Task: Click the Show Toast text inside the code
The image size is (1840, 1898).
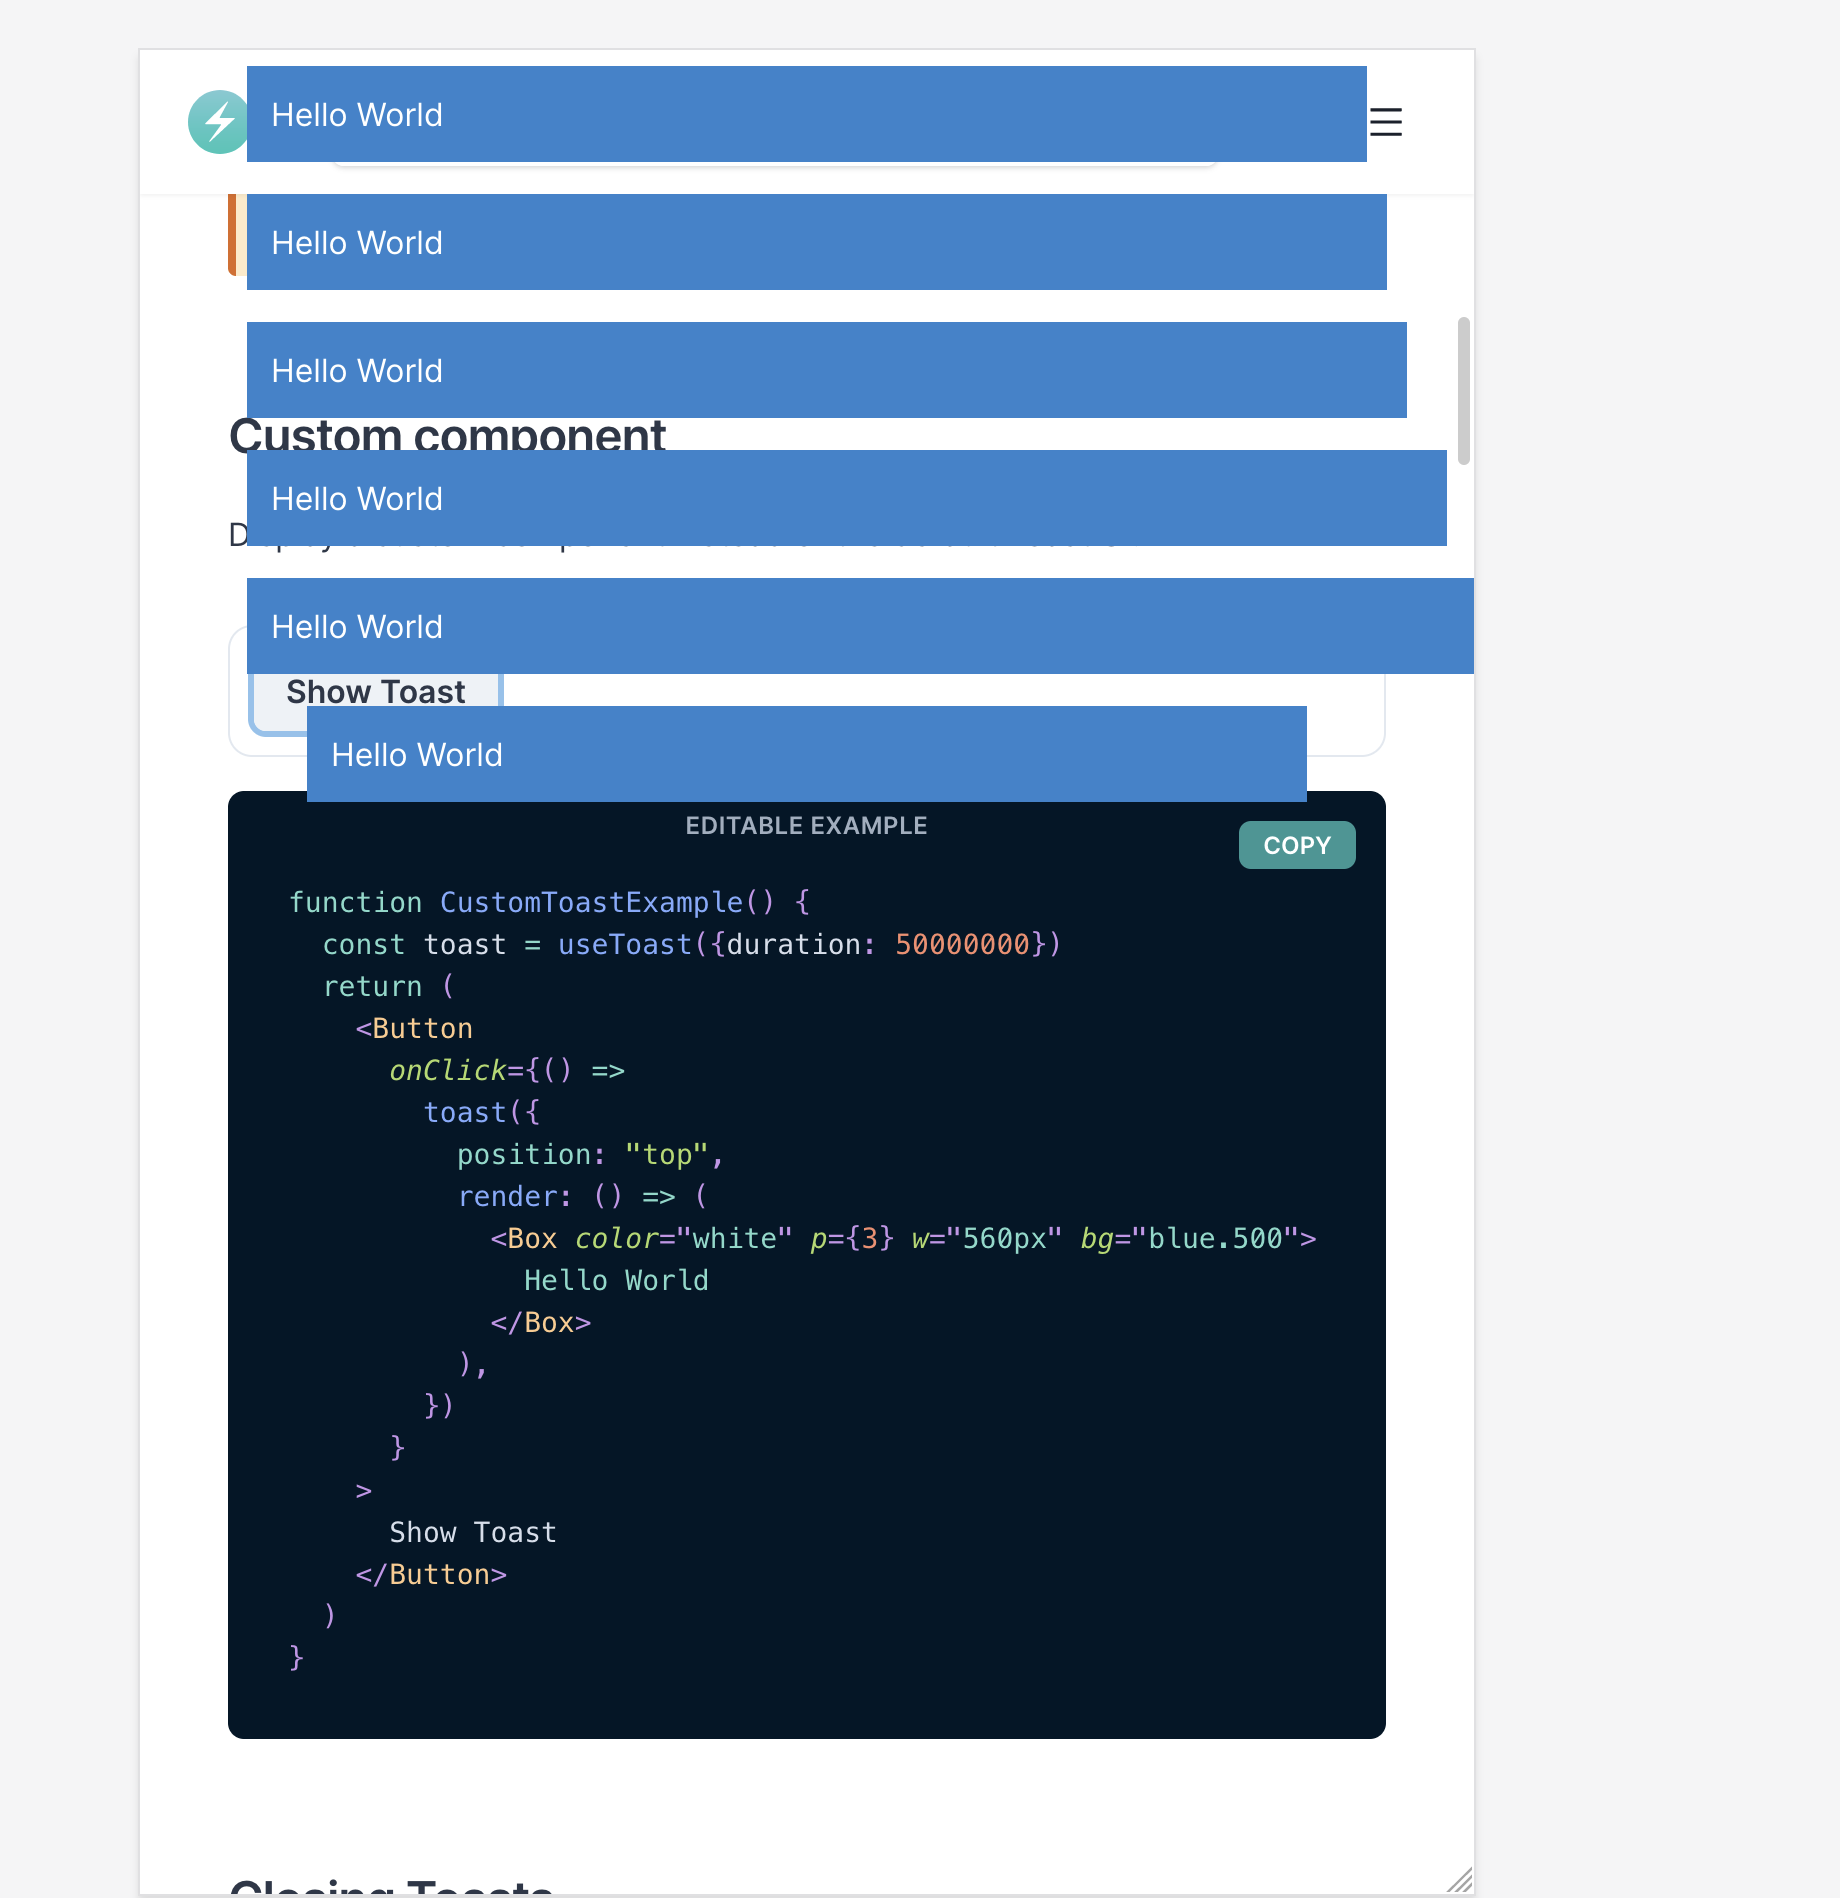Action: (x=473, y=1532)
